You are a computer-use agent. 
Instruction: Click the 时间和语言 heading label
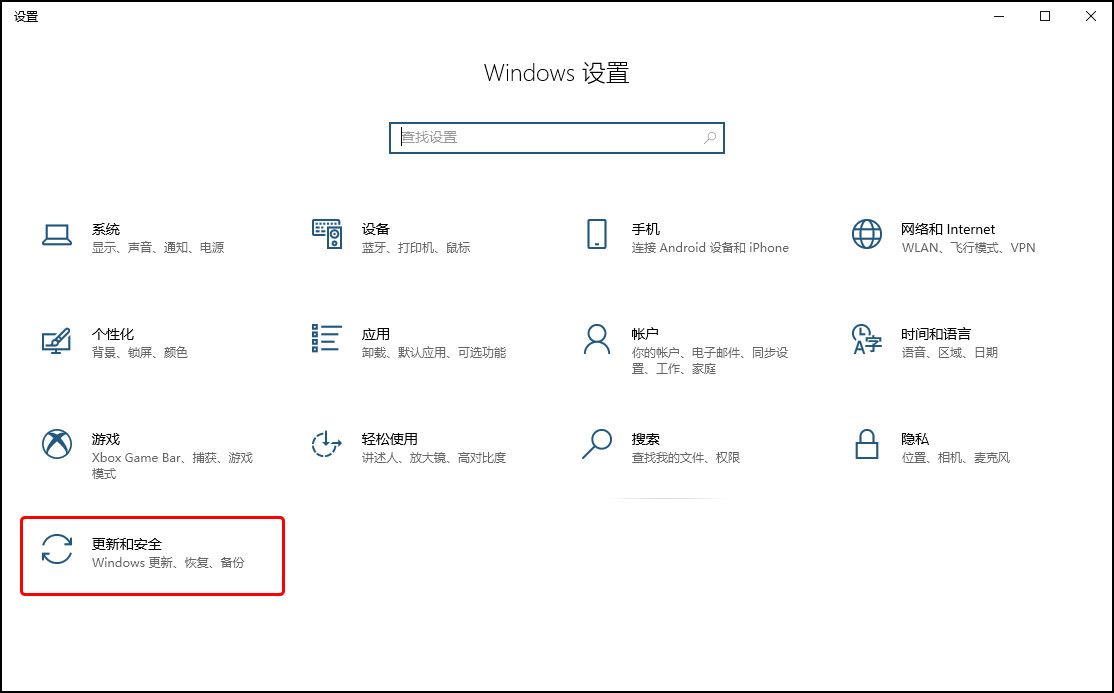coord(936,334)
